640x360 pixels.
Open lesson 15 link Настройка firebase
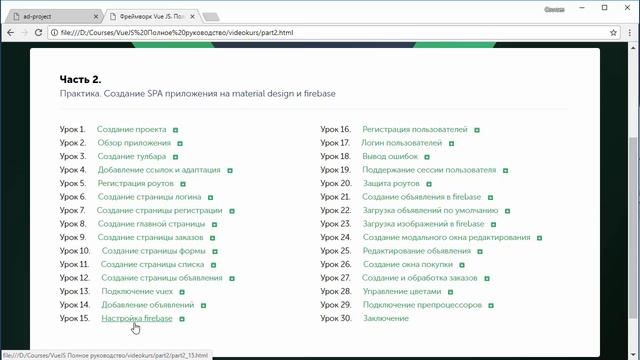point(137,318)
